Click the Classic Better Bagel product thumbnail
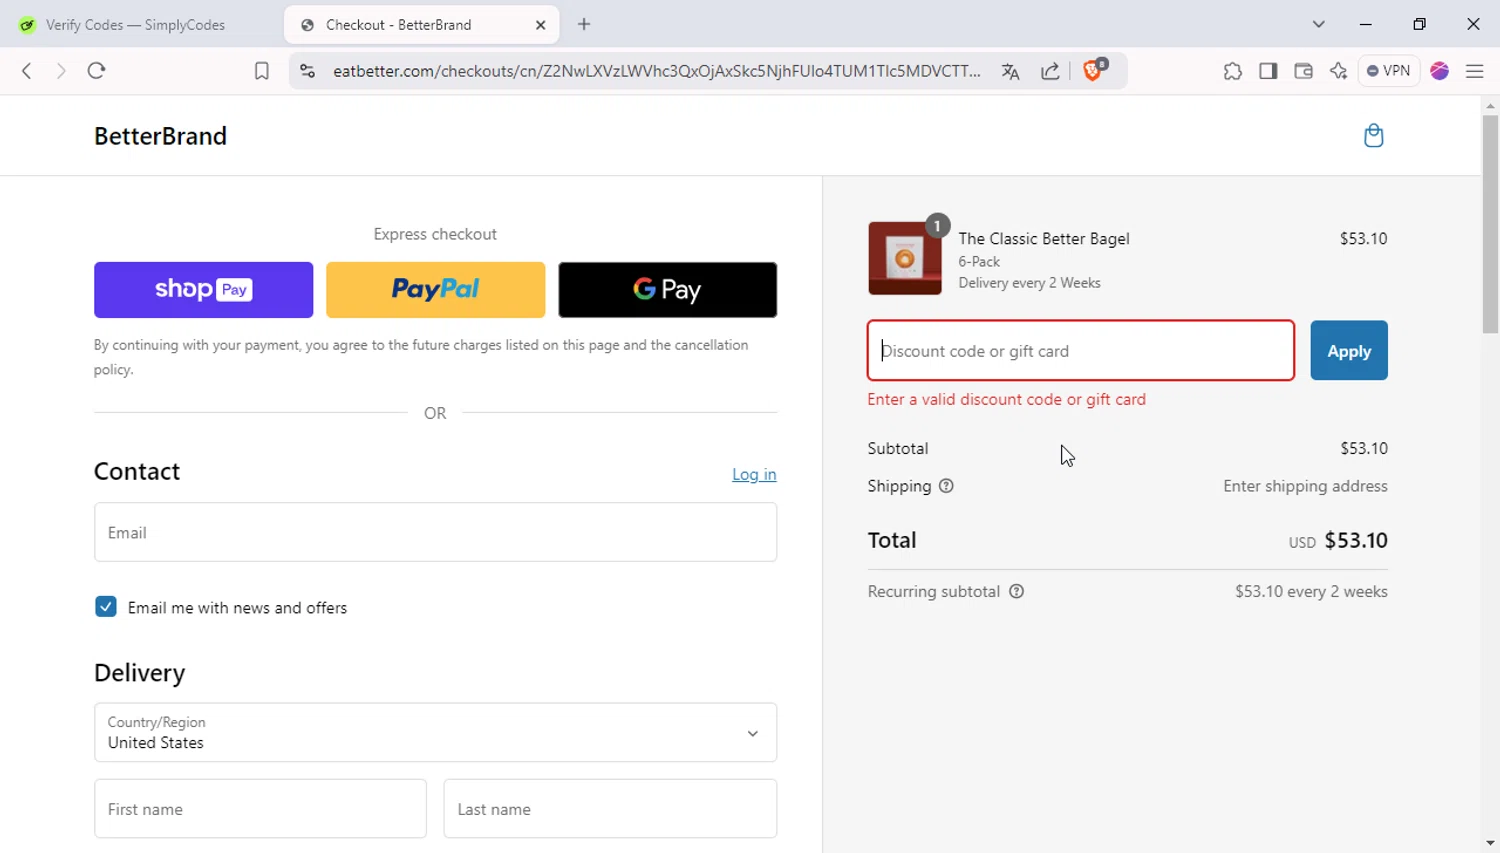 (904, 258)
